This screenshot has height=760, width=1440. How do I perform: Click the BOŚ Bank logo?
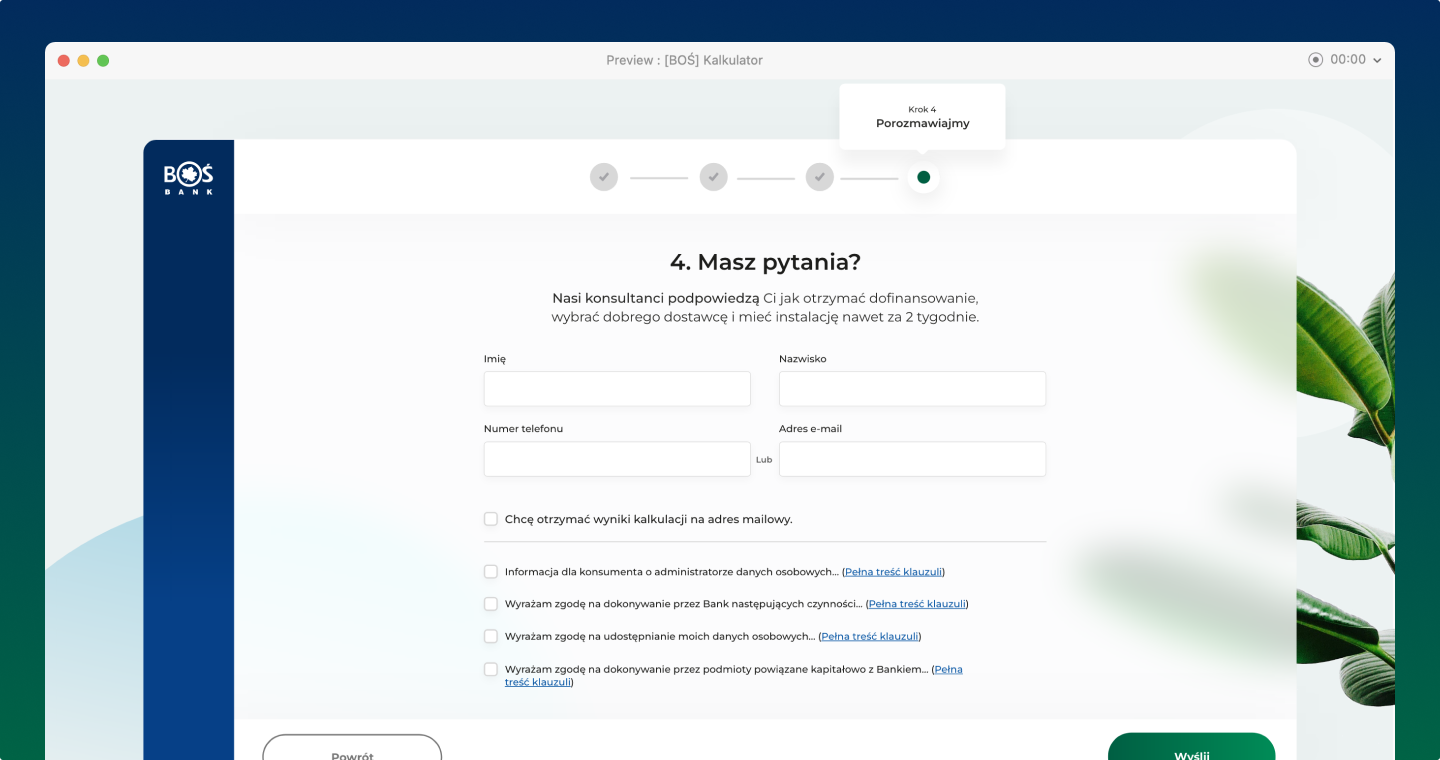click(188, 179)
